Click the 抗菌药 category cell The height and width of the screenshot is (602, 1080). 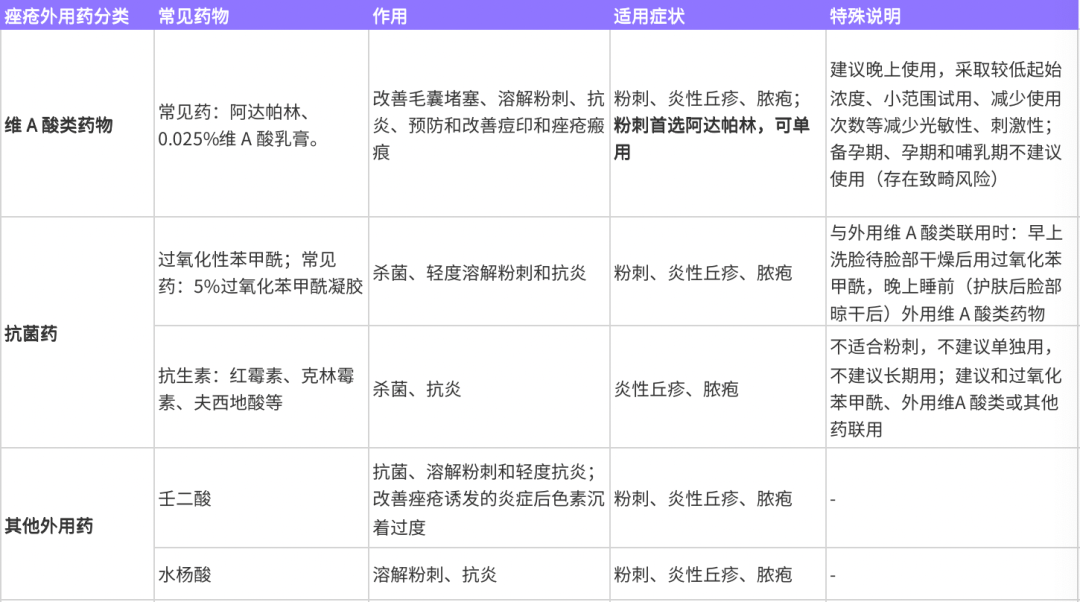(31, 334)
